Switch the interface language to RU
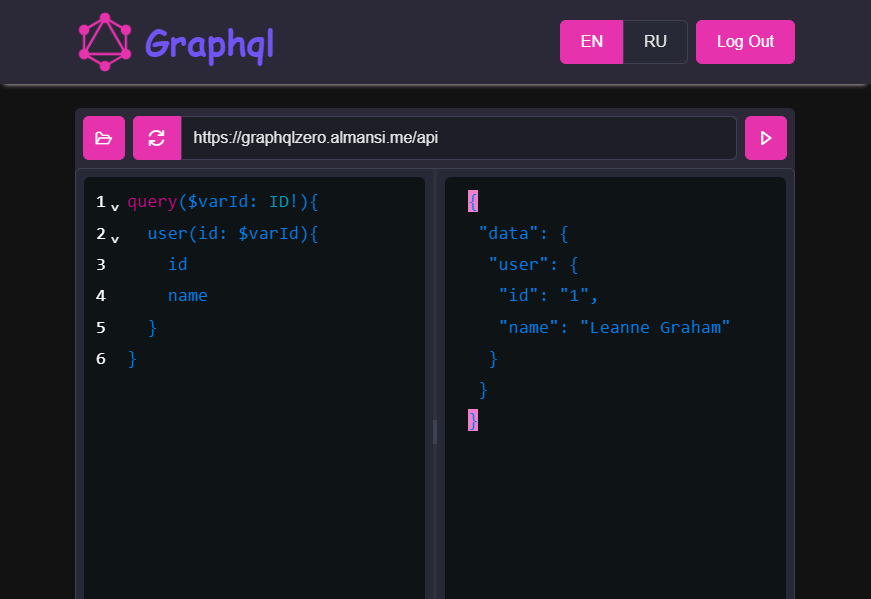The width and height of the screenshot is (871, 599). coord(655,41)
